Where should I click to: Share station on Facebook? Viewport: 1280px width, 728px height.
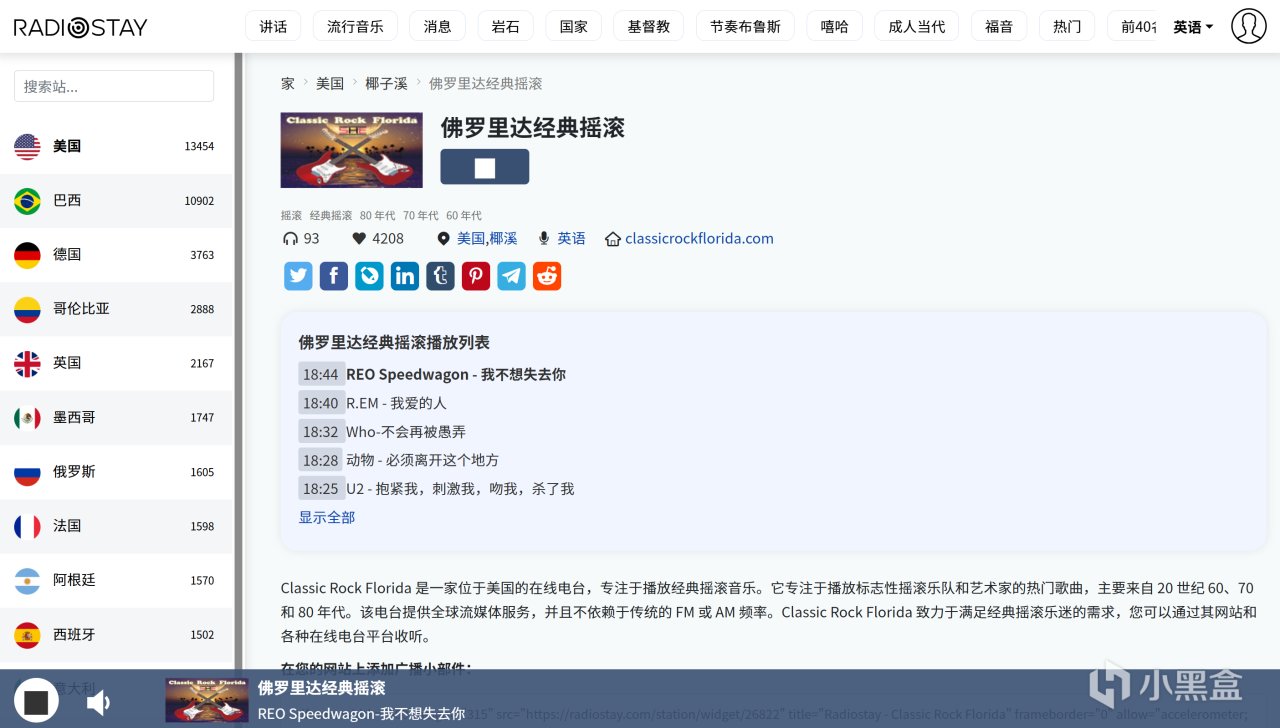point(334,276)
